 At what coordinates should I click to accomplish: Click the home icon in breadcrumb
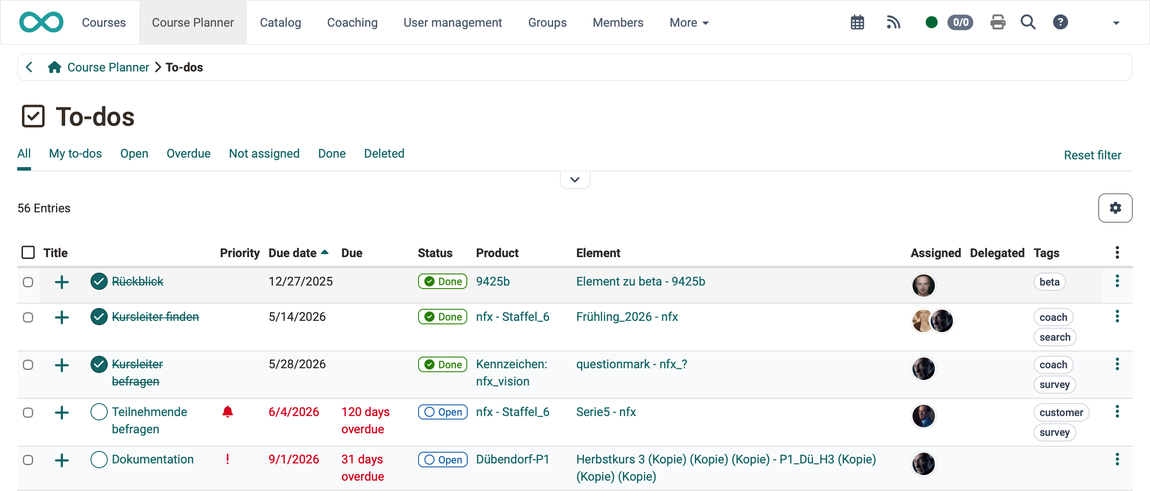click(x=54, y=67)
